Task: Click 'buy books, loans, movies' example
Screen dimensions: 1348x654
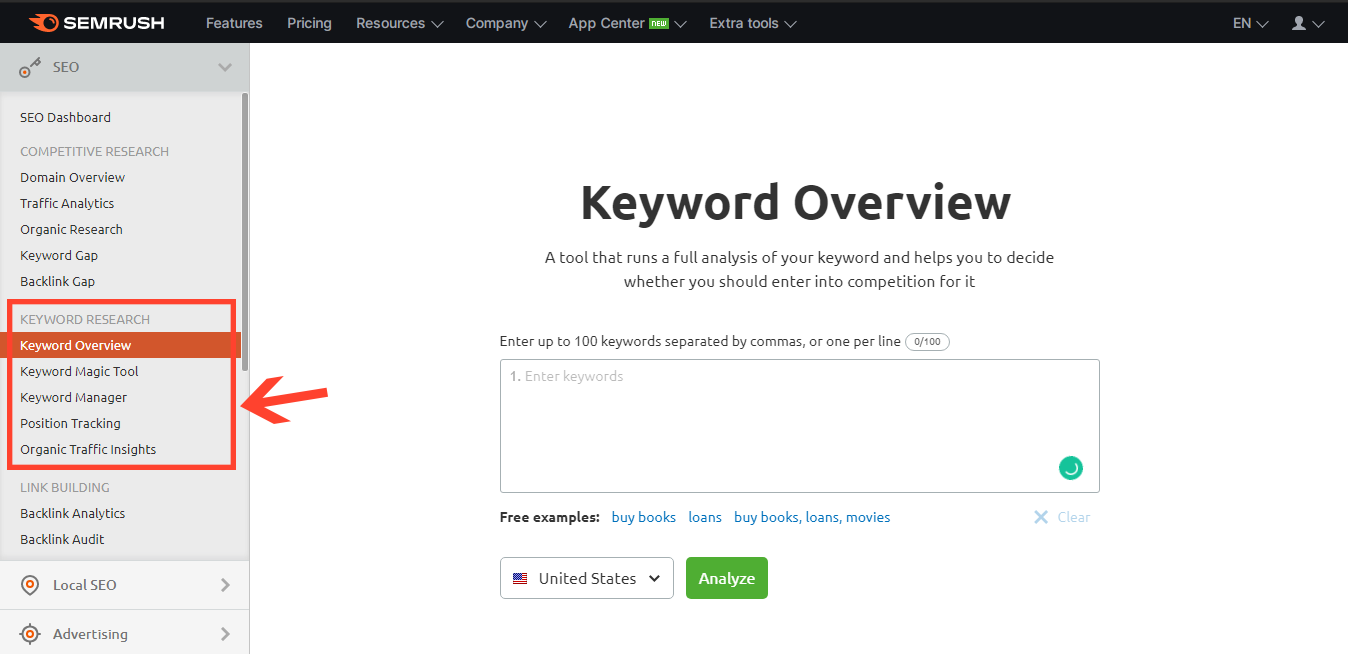Action: [x=812, y=517]
